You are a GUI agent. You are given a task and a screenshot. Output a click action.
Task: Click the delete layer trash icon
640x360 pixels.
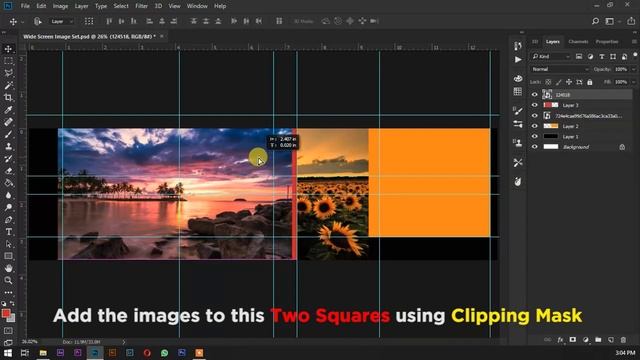623,340
